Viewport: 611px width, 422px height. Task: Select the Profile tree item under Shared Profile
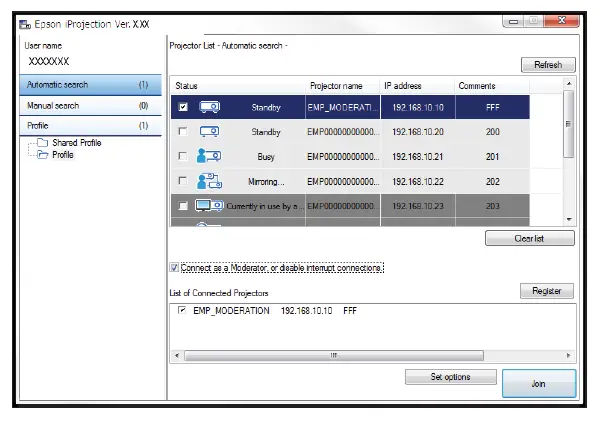[x=63, y=155]
